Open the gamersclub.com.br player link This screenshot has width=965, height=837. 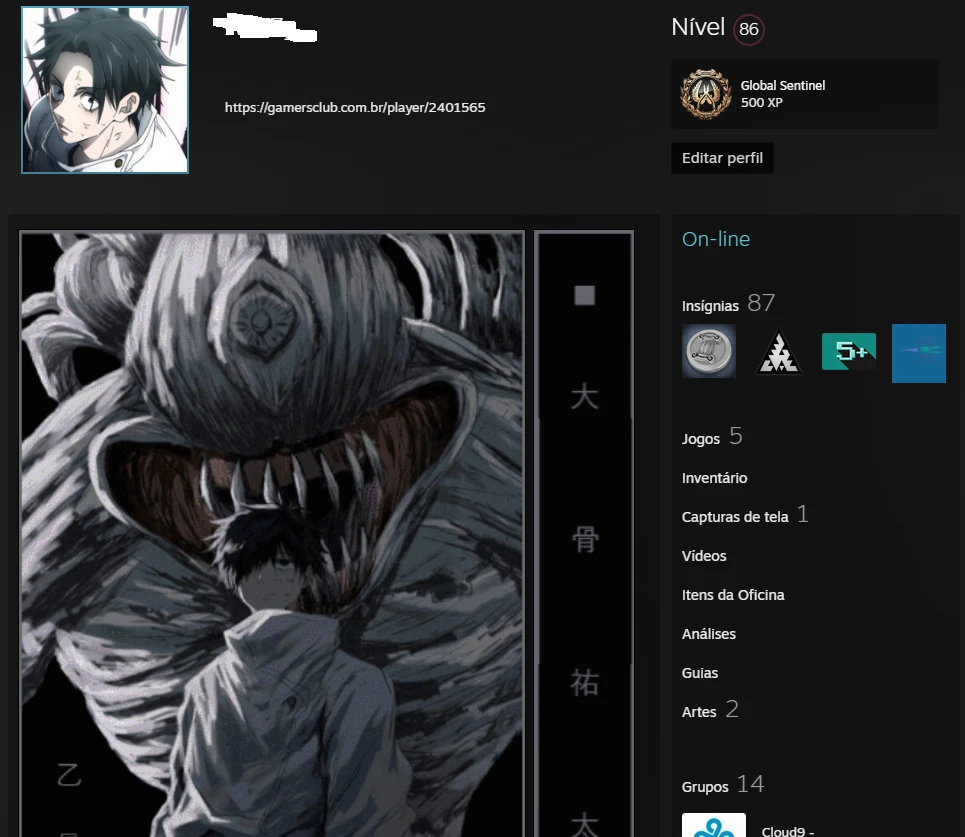[355, 107]
